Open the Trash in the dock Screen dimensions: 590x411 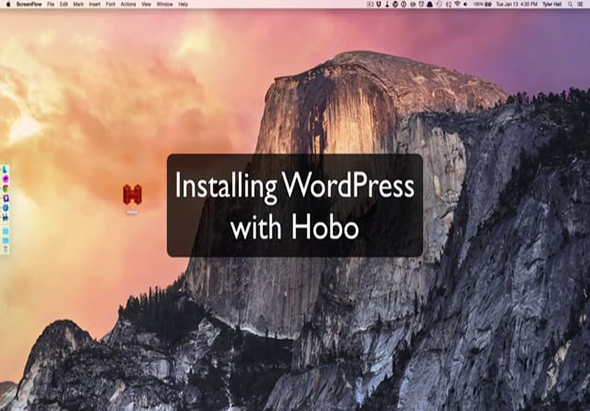(x=5, y=250)
